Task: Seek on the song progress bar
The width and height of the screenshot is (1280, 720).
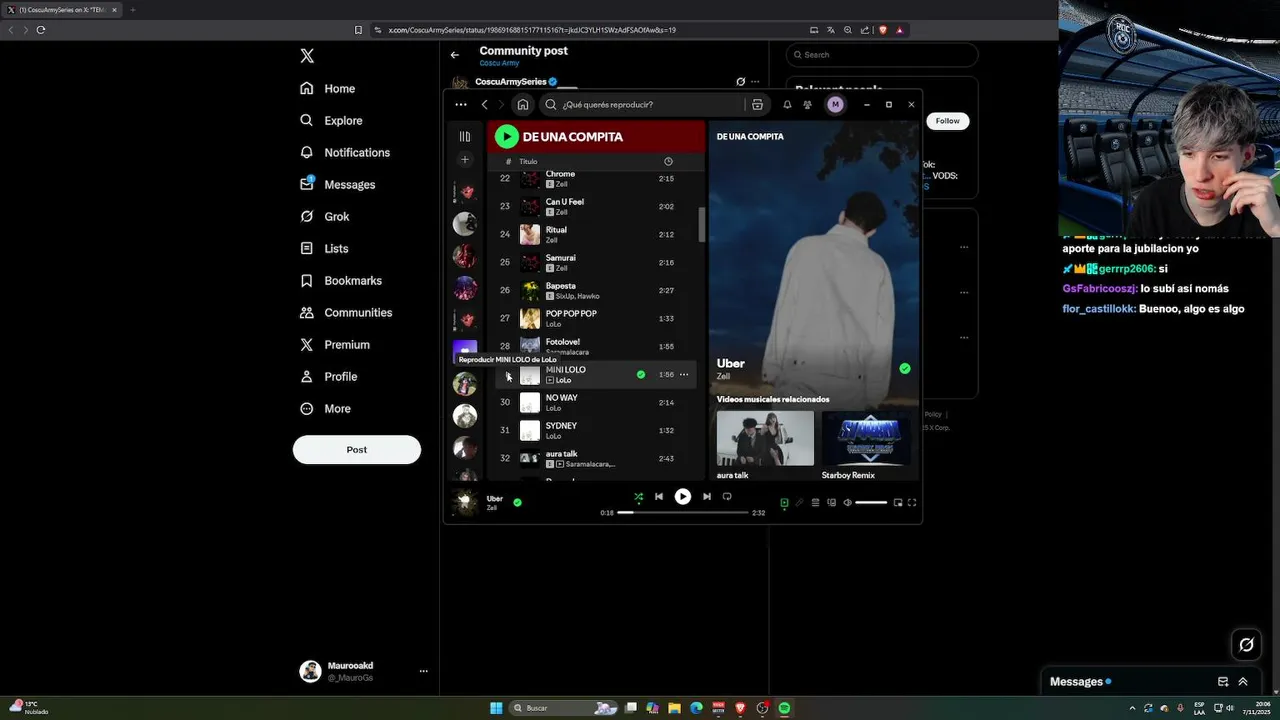Action: coord(683,512)
